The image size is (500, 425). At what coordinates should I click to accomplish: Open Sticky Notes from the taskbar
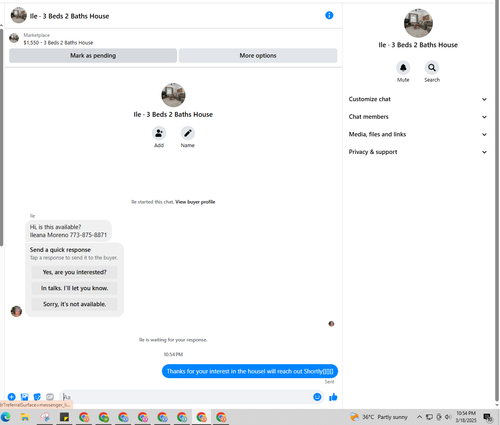coord(64,417)
